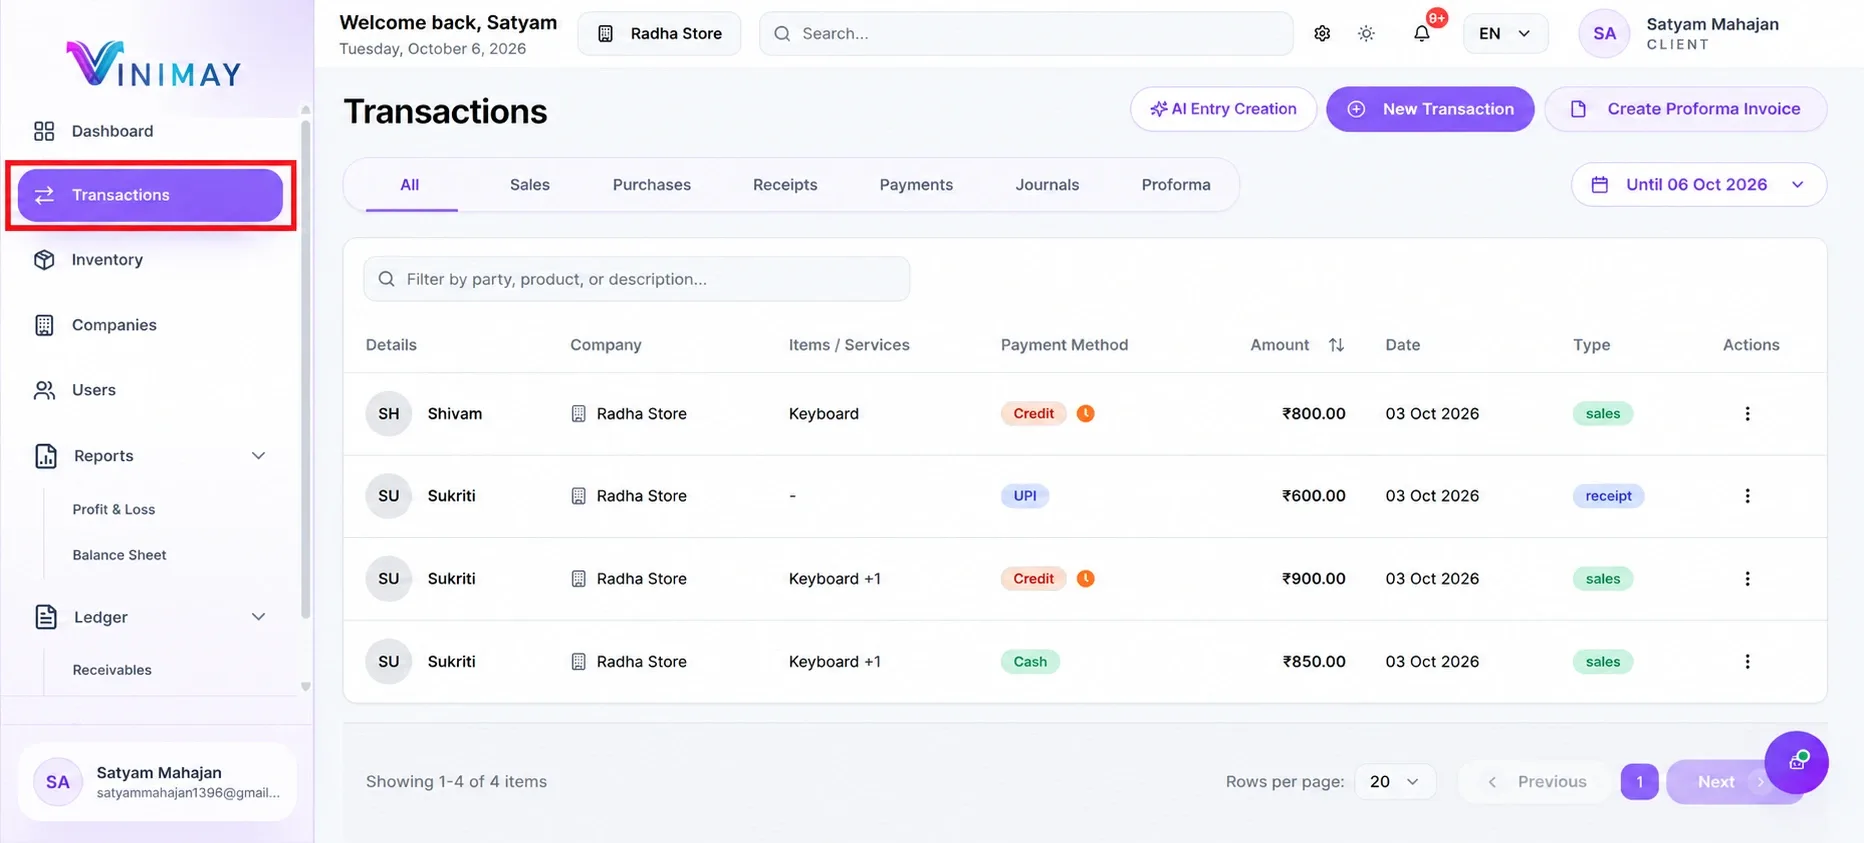Screen dimensions: 1864x843
Task: Open the Companies section
Action: click(114, 325)
